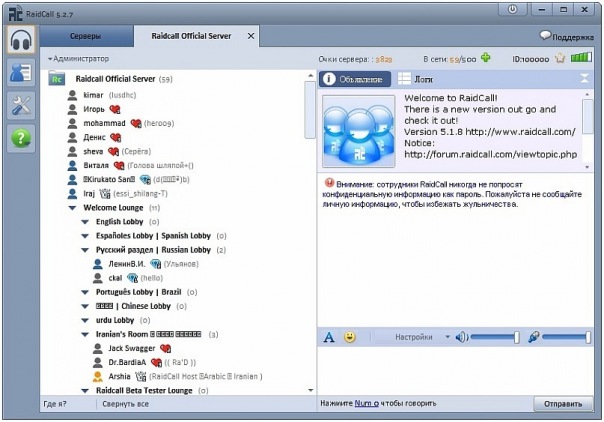Add server to favorites with star icon
Viewport: 604px width, 422px height.
560,59
